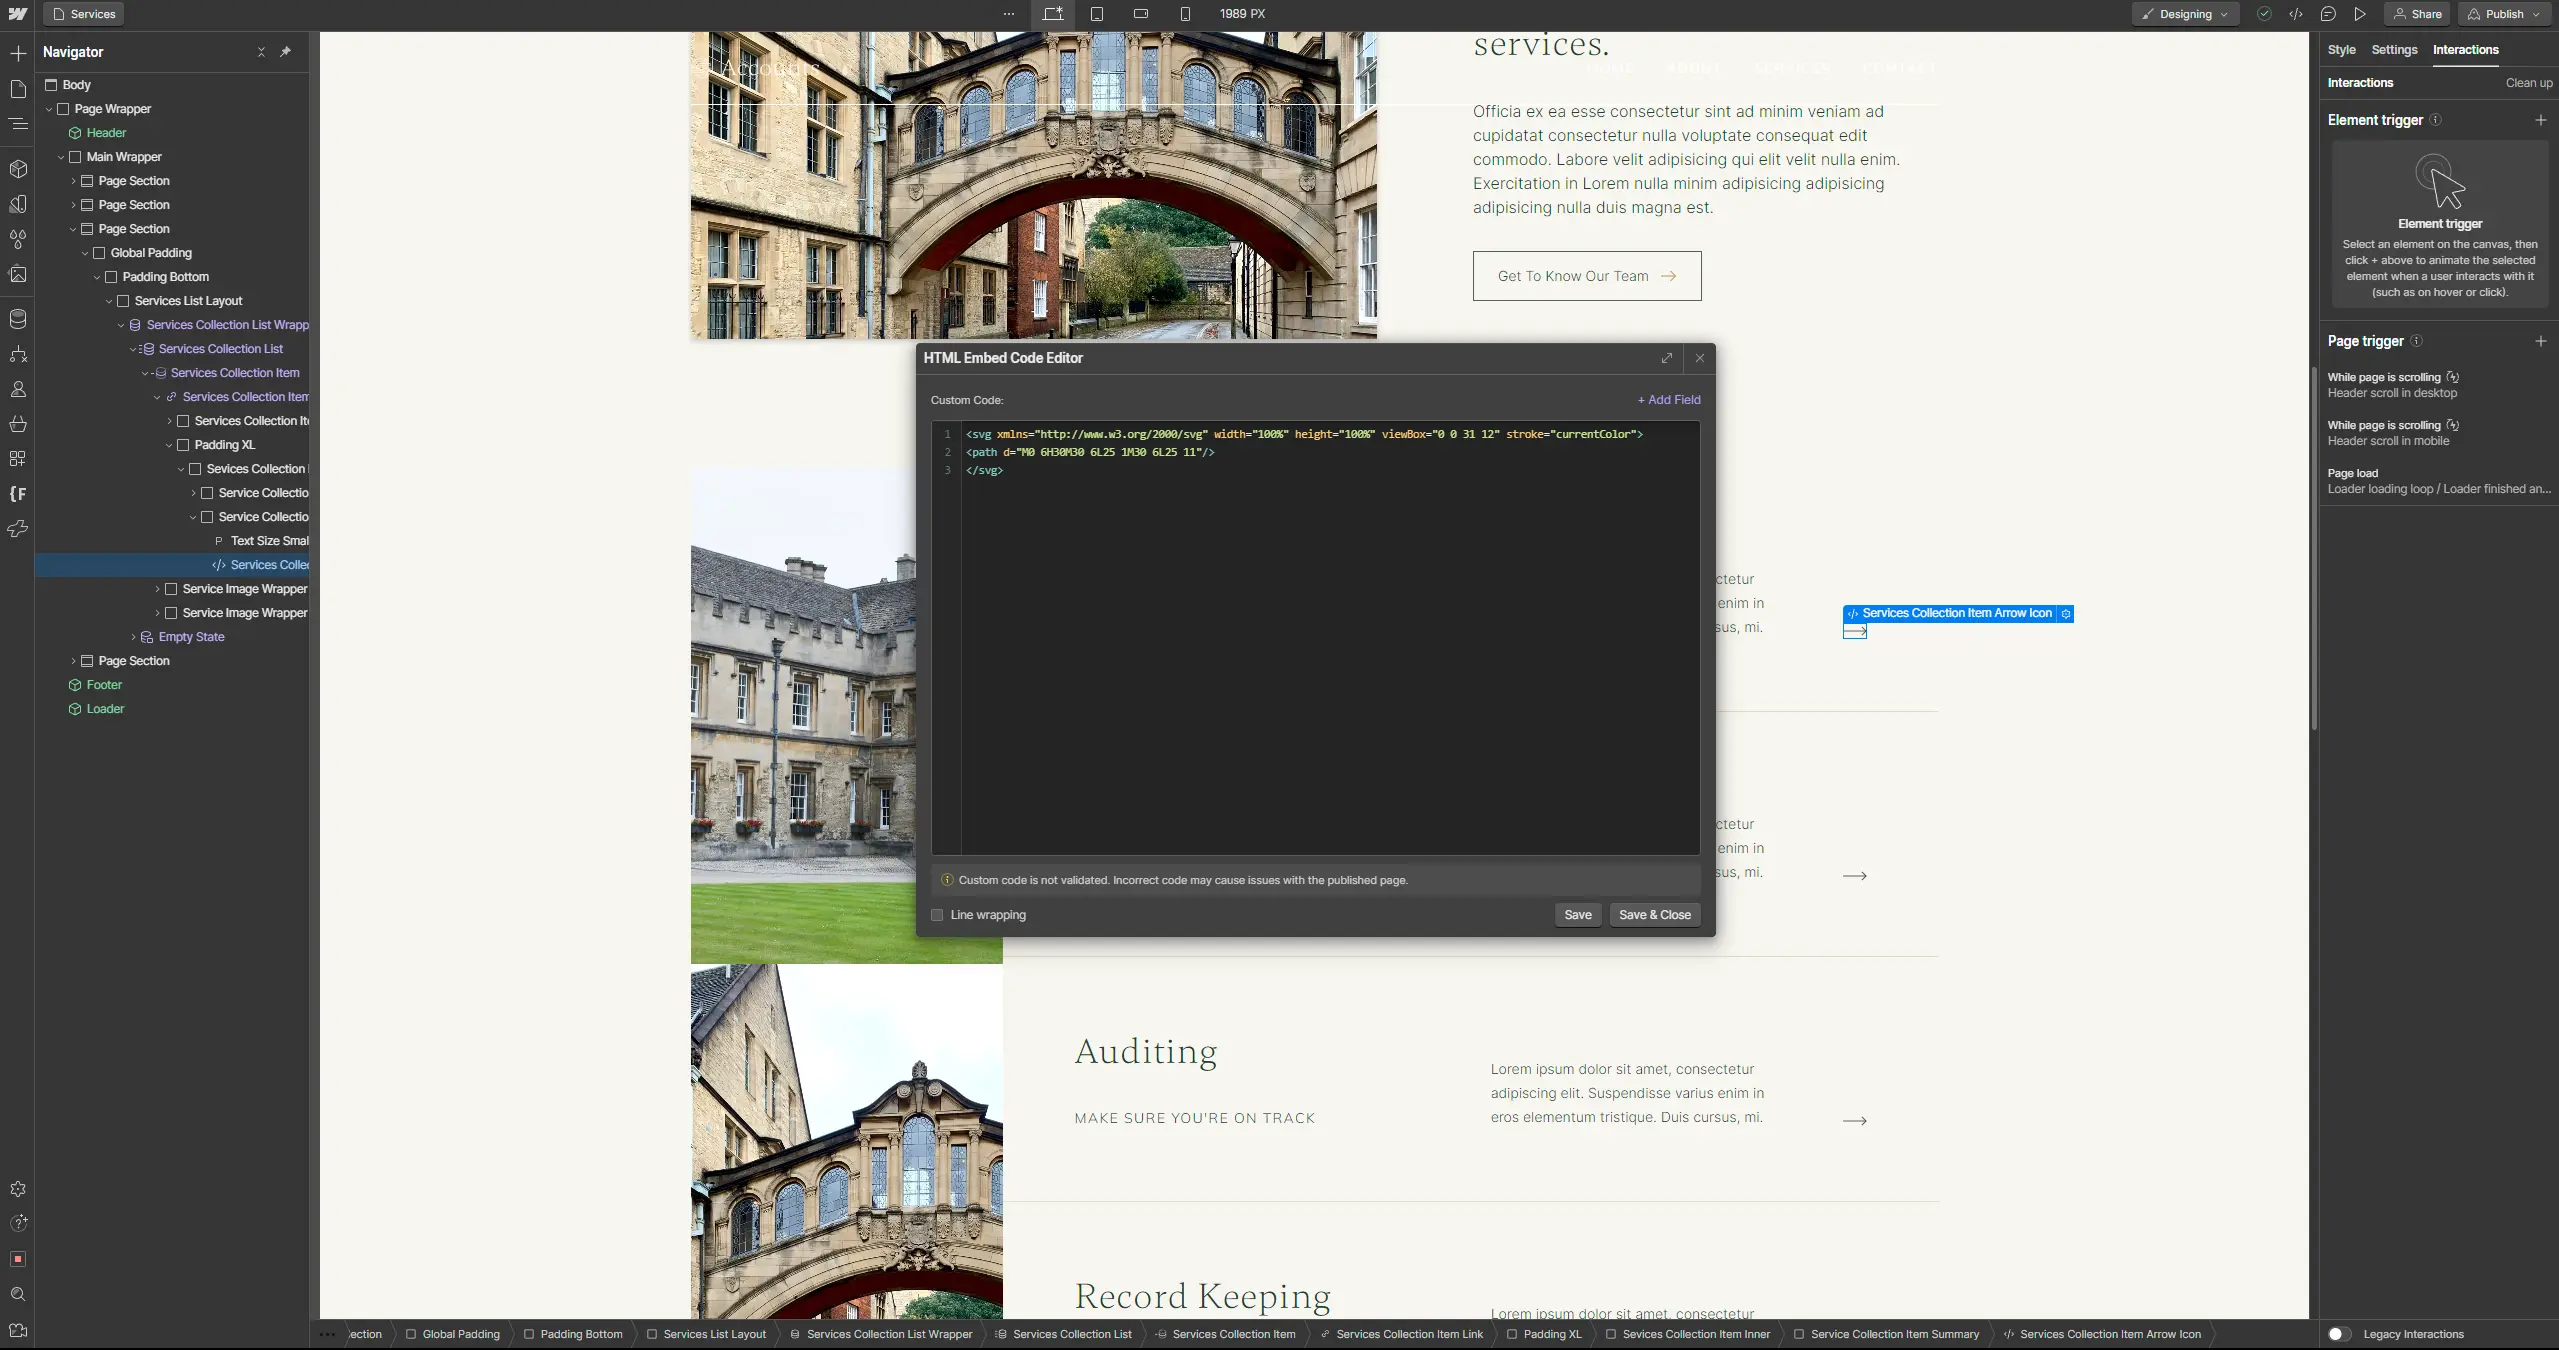Click the + Add Field link

click(x=1668, y=400)
